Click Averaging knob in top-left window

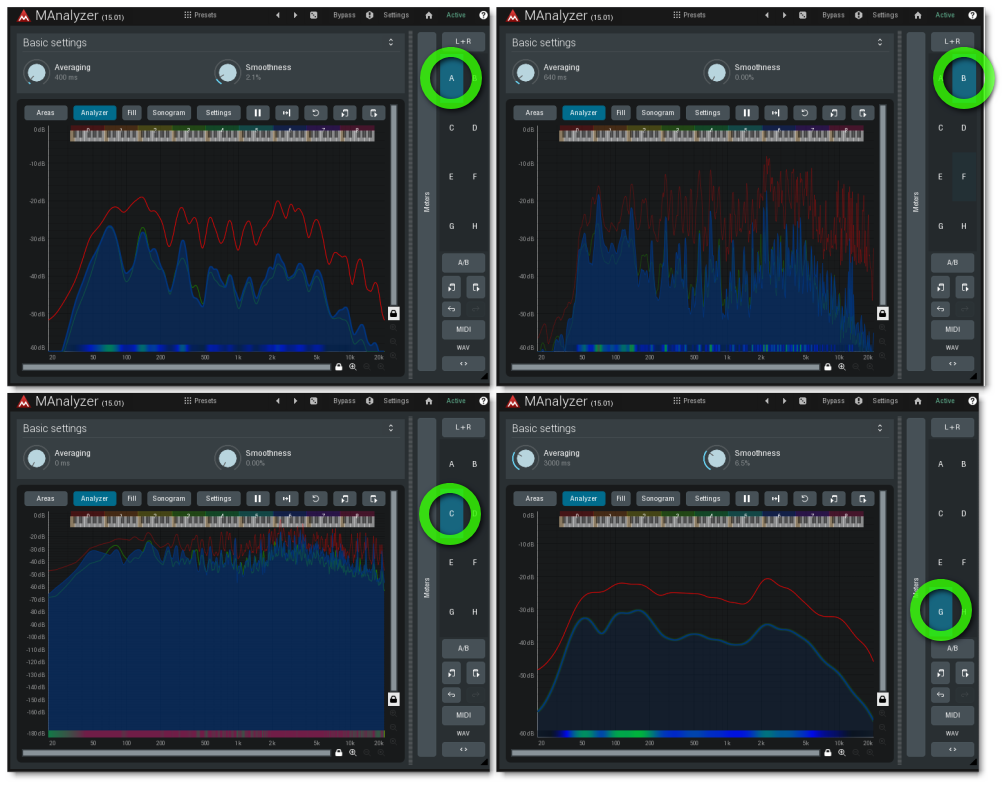tap(36, 72)
